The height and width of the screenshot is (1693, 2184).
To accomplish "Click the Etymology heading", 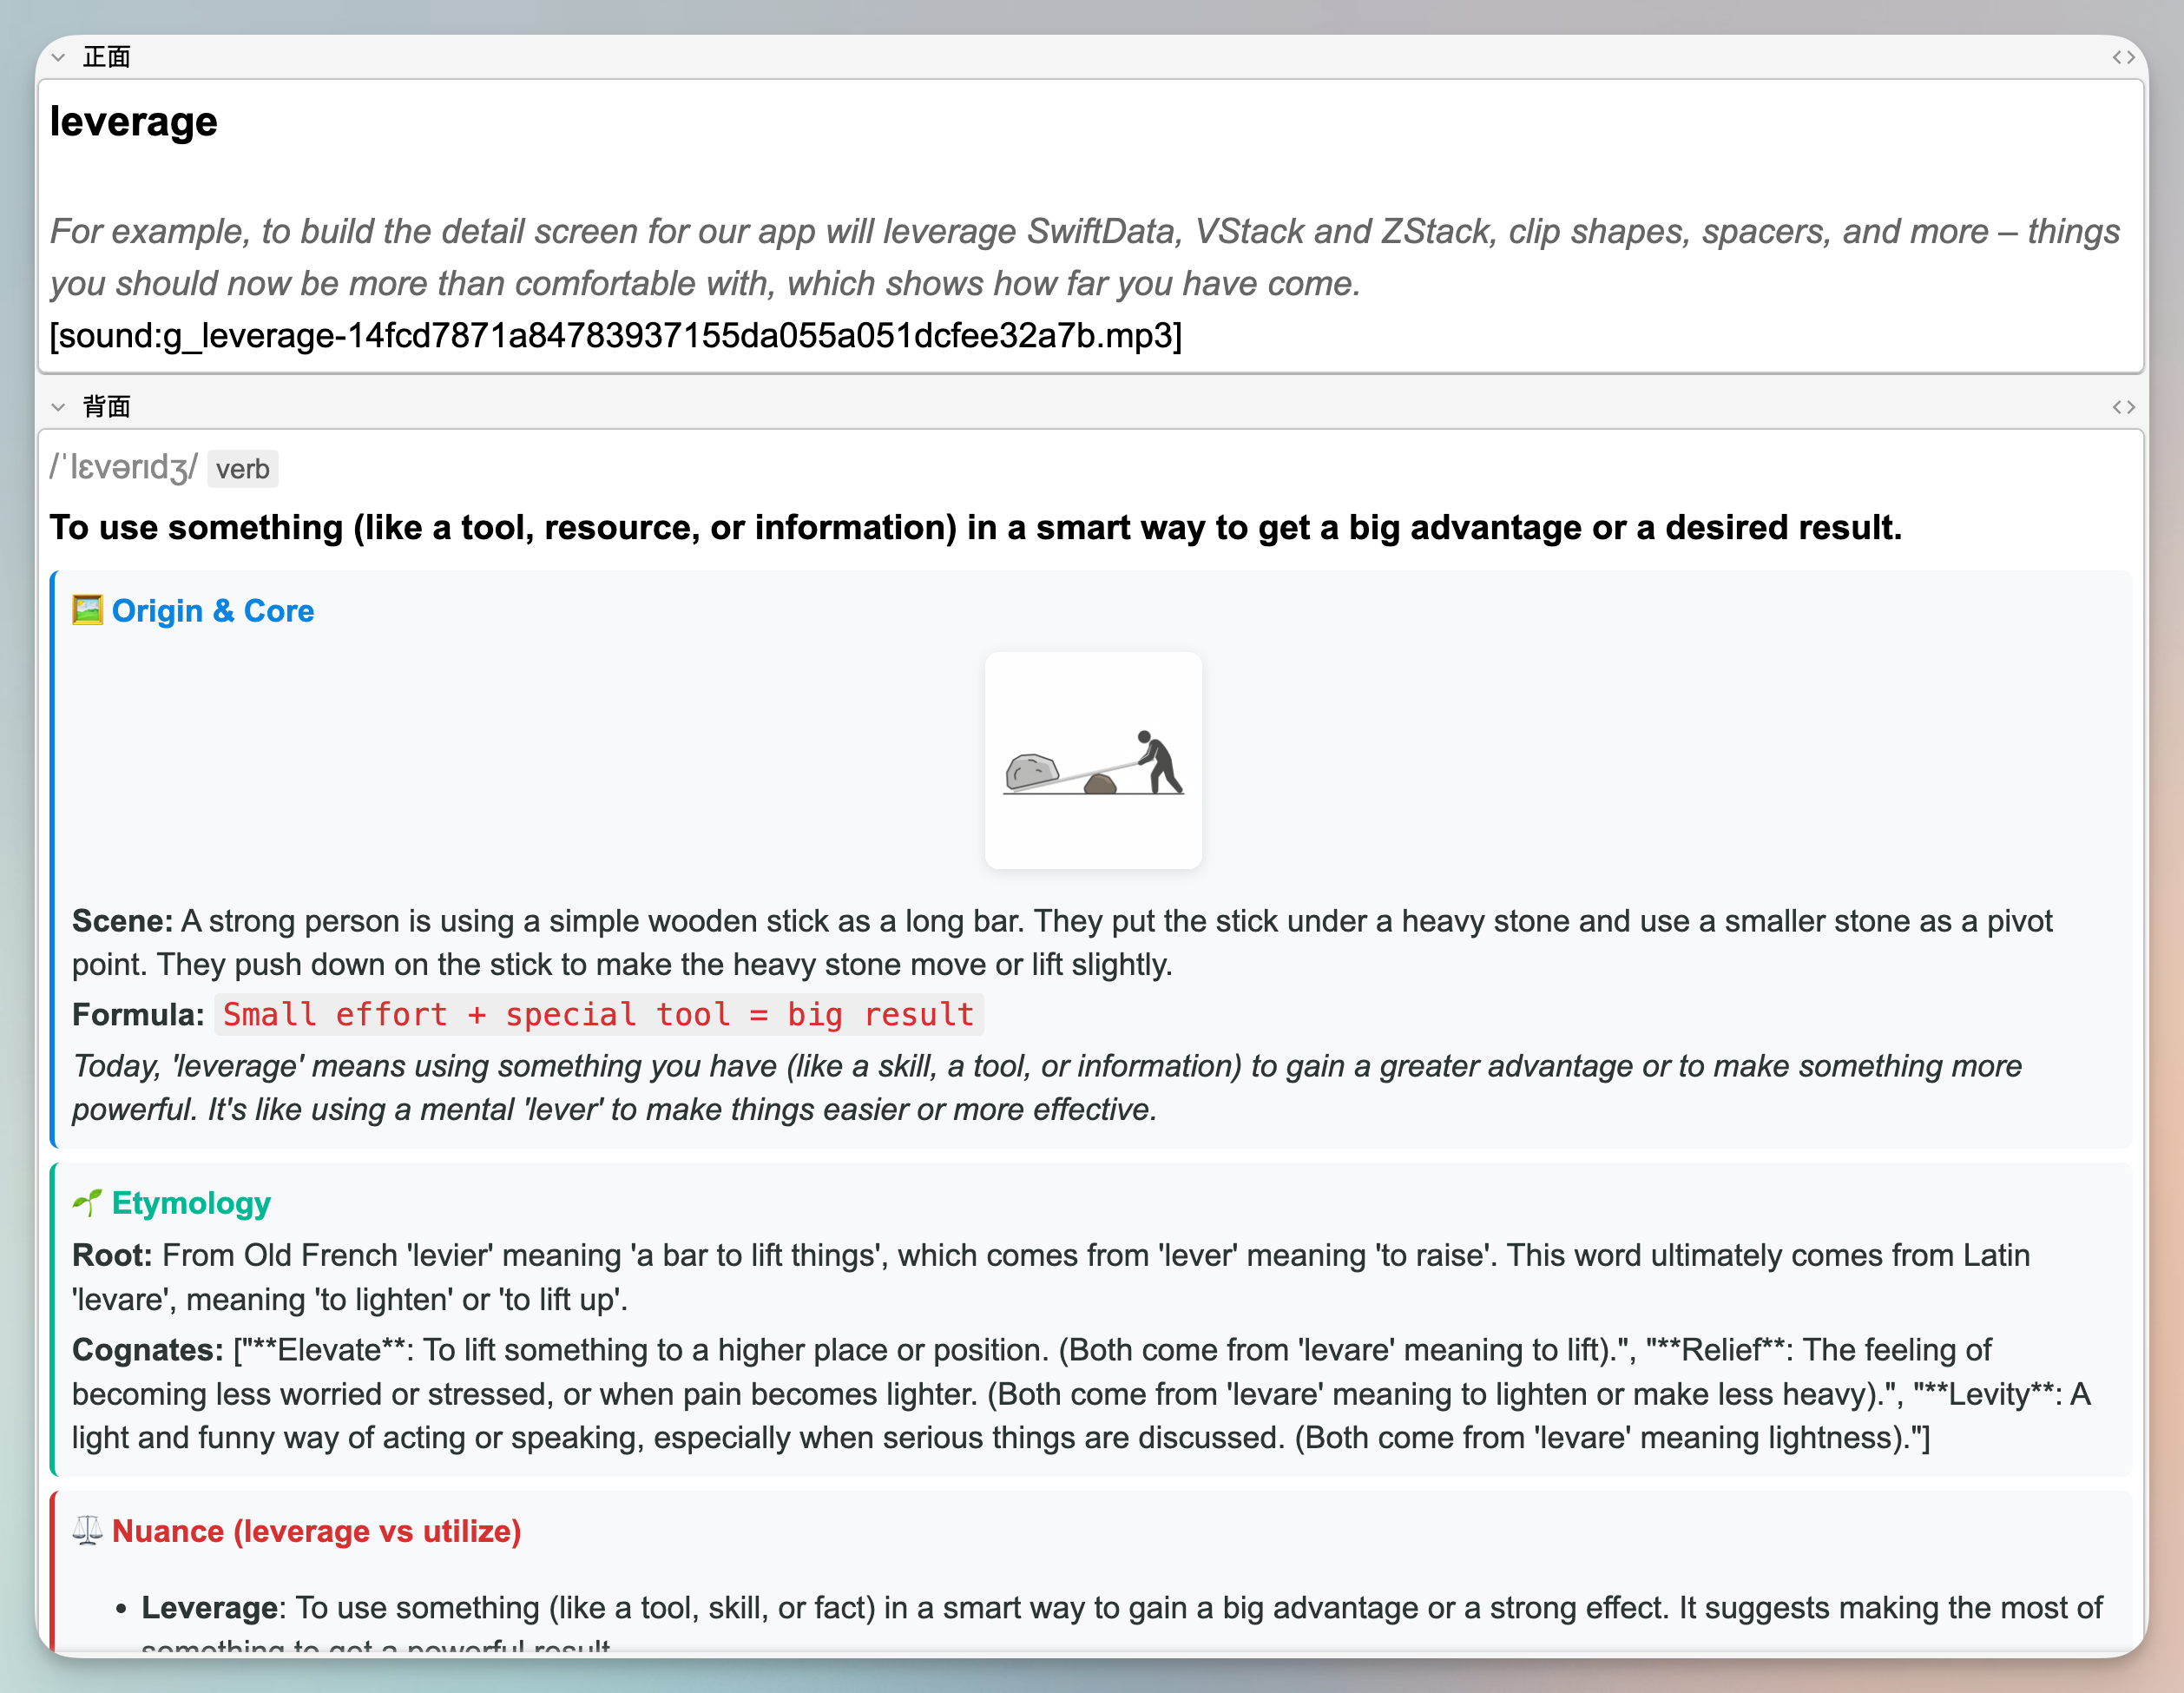I will pos(191,1203).
